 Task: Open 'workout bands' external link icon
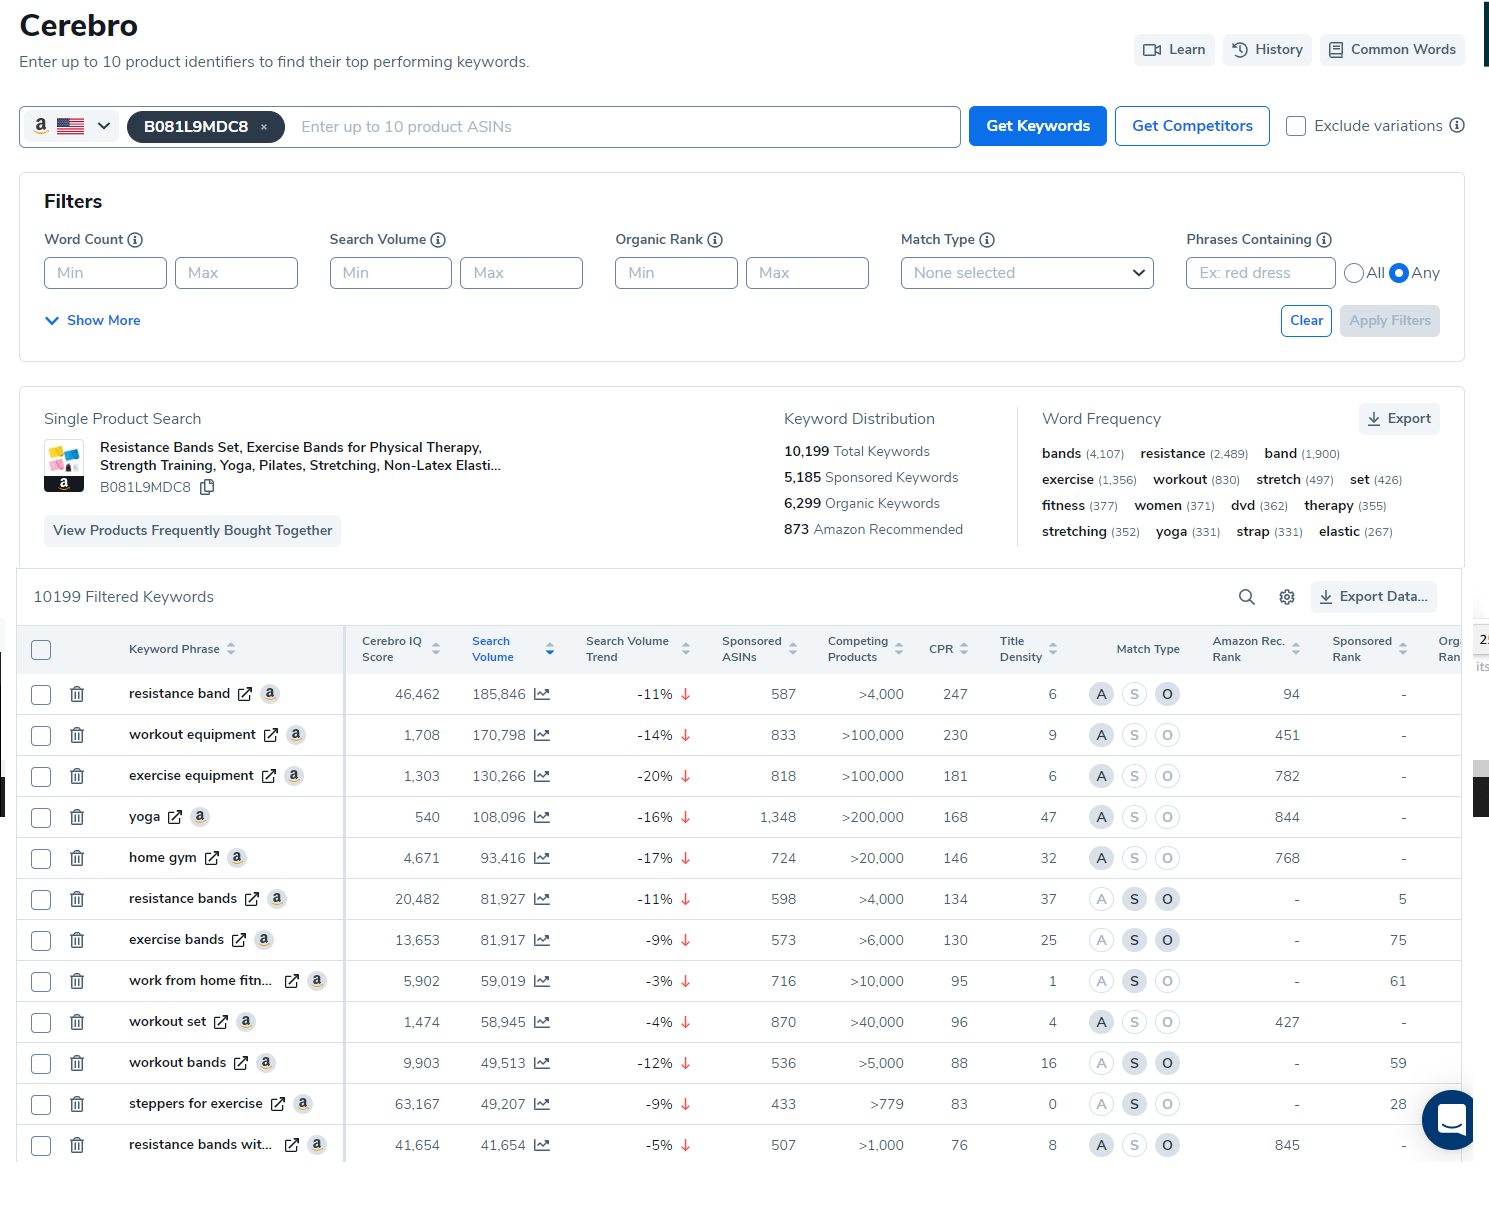tap(241, 1063)
